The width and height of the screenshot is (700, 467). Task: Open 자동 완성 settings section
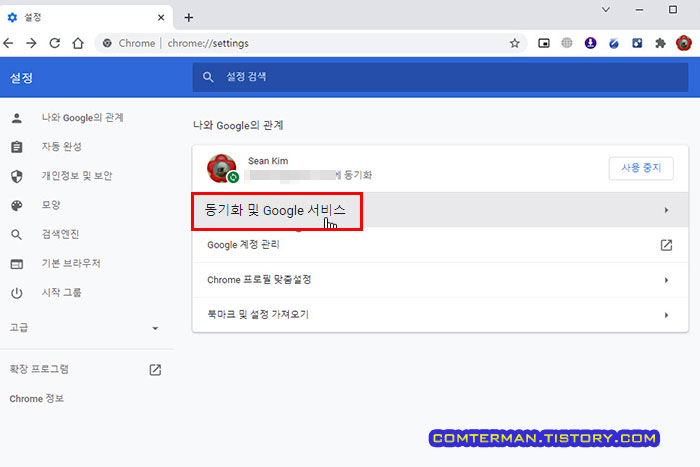tap(62, 147)
